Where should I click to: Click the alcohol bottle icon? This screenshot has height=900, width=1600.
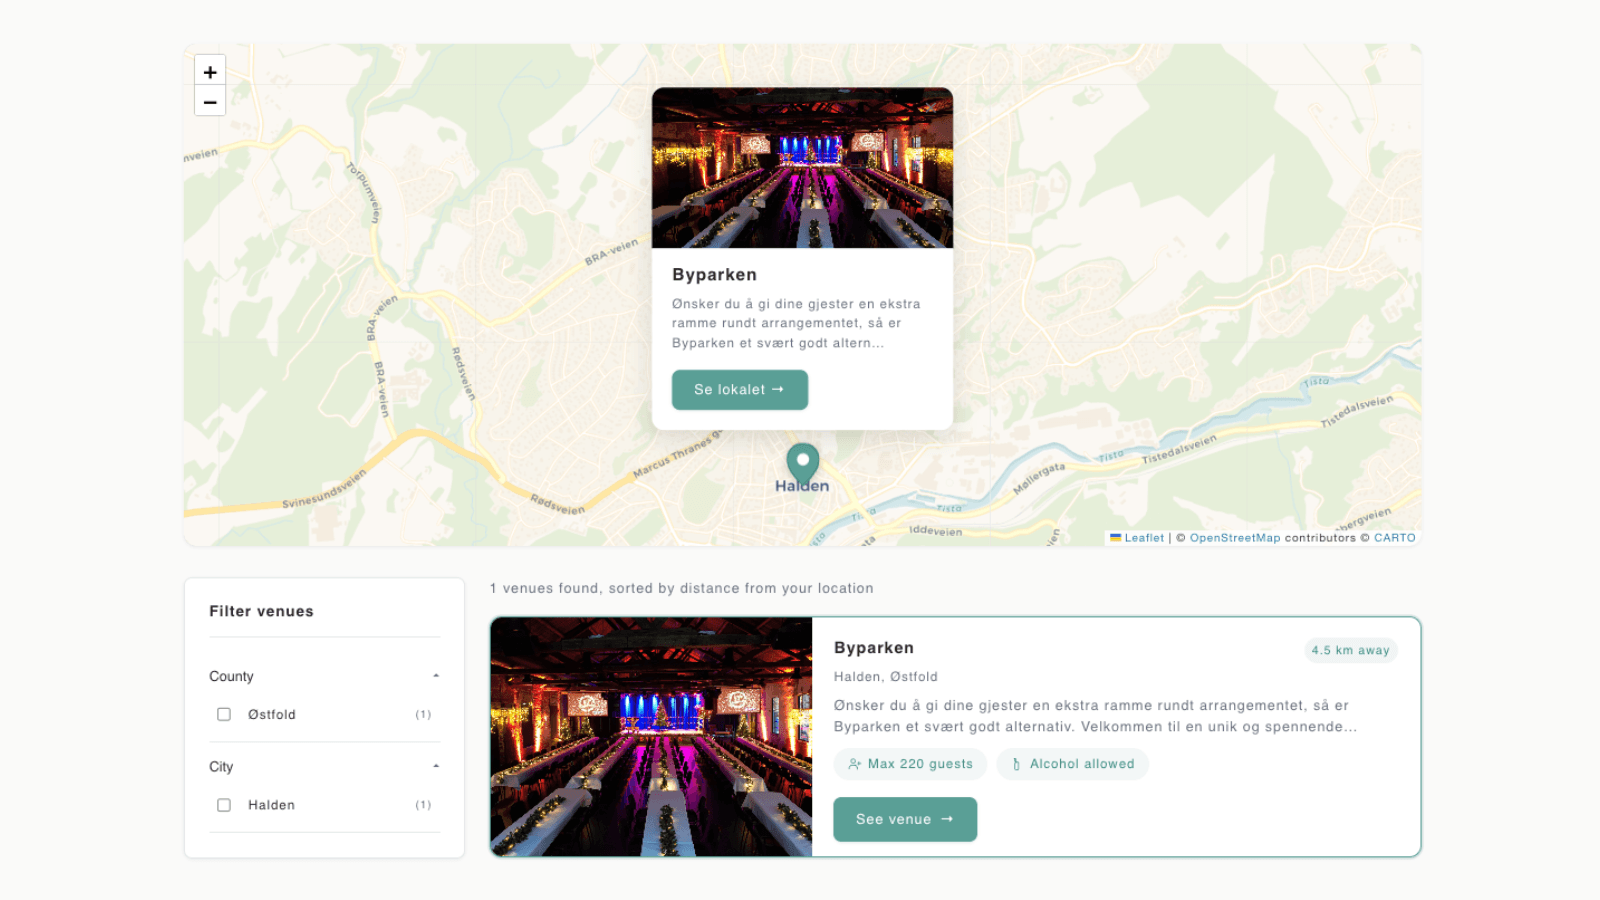[x=1017, y=764]
